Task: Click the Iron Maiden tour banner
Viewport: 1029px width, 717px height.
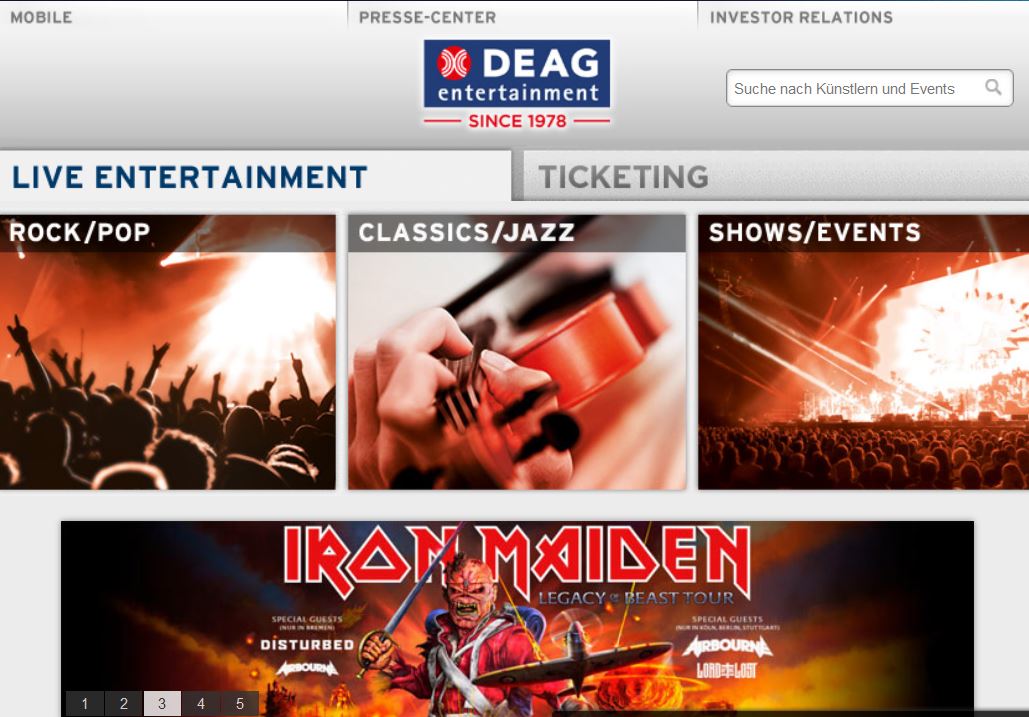Action: 517,619
